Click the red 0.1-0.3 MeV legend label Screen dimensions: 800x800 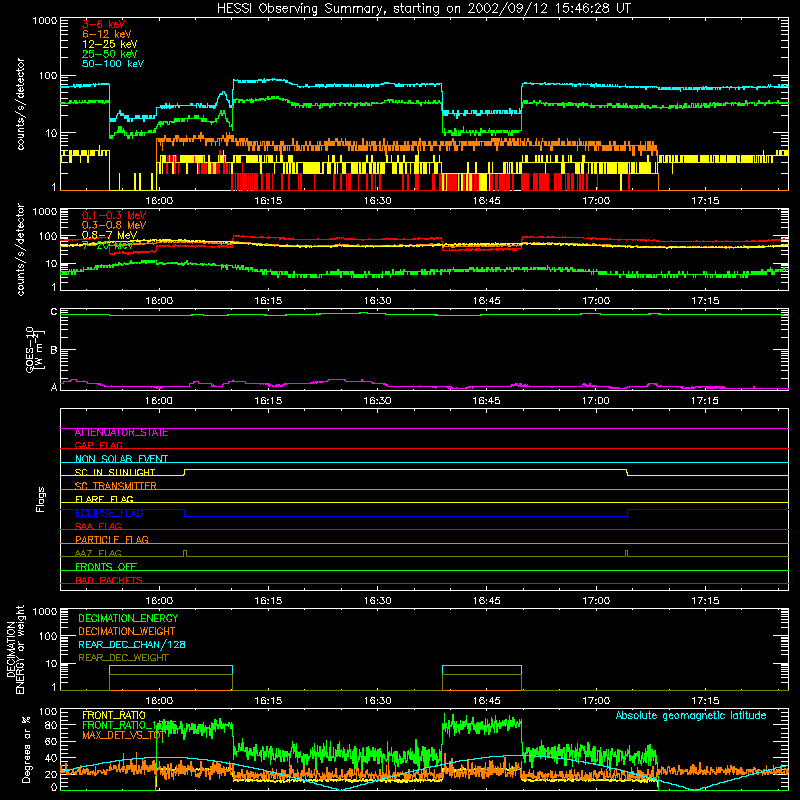[x=114, y=215]
